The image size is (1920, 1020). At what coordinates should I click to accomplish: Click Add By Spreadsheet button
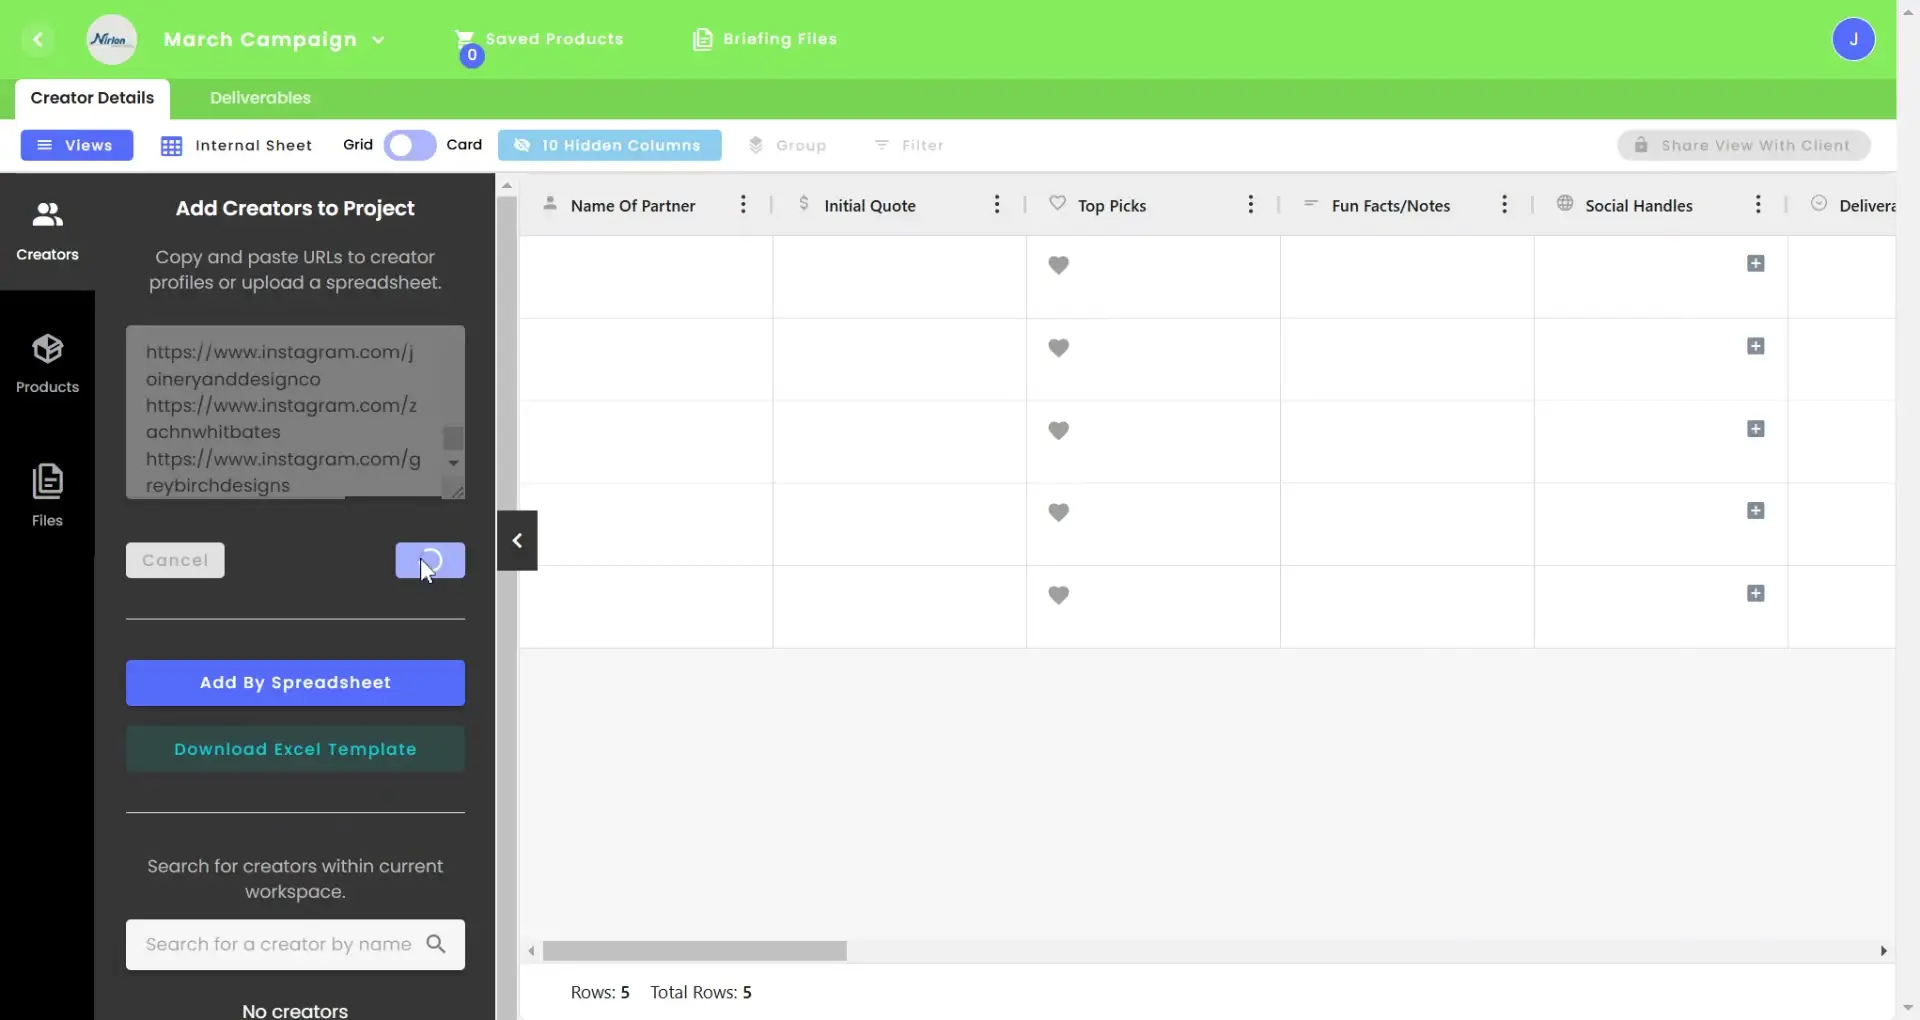(295, 682)
